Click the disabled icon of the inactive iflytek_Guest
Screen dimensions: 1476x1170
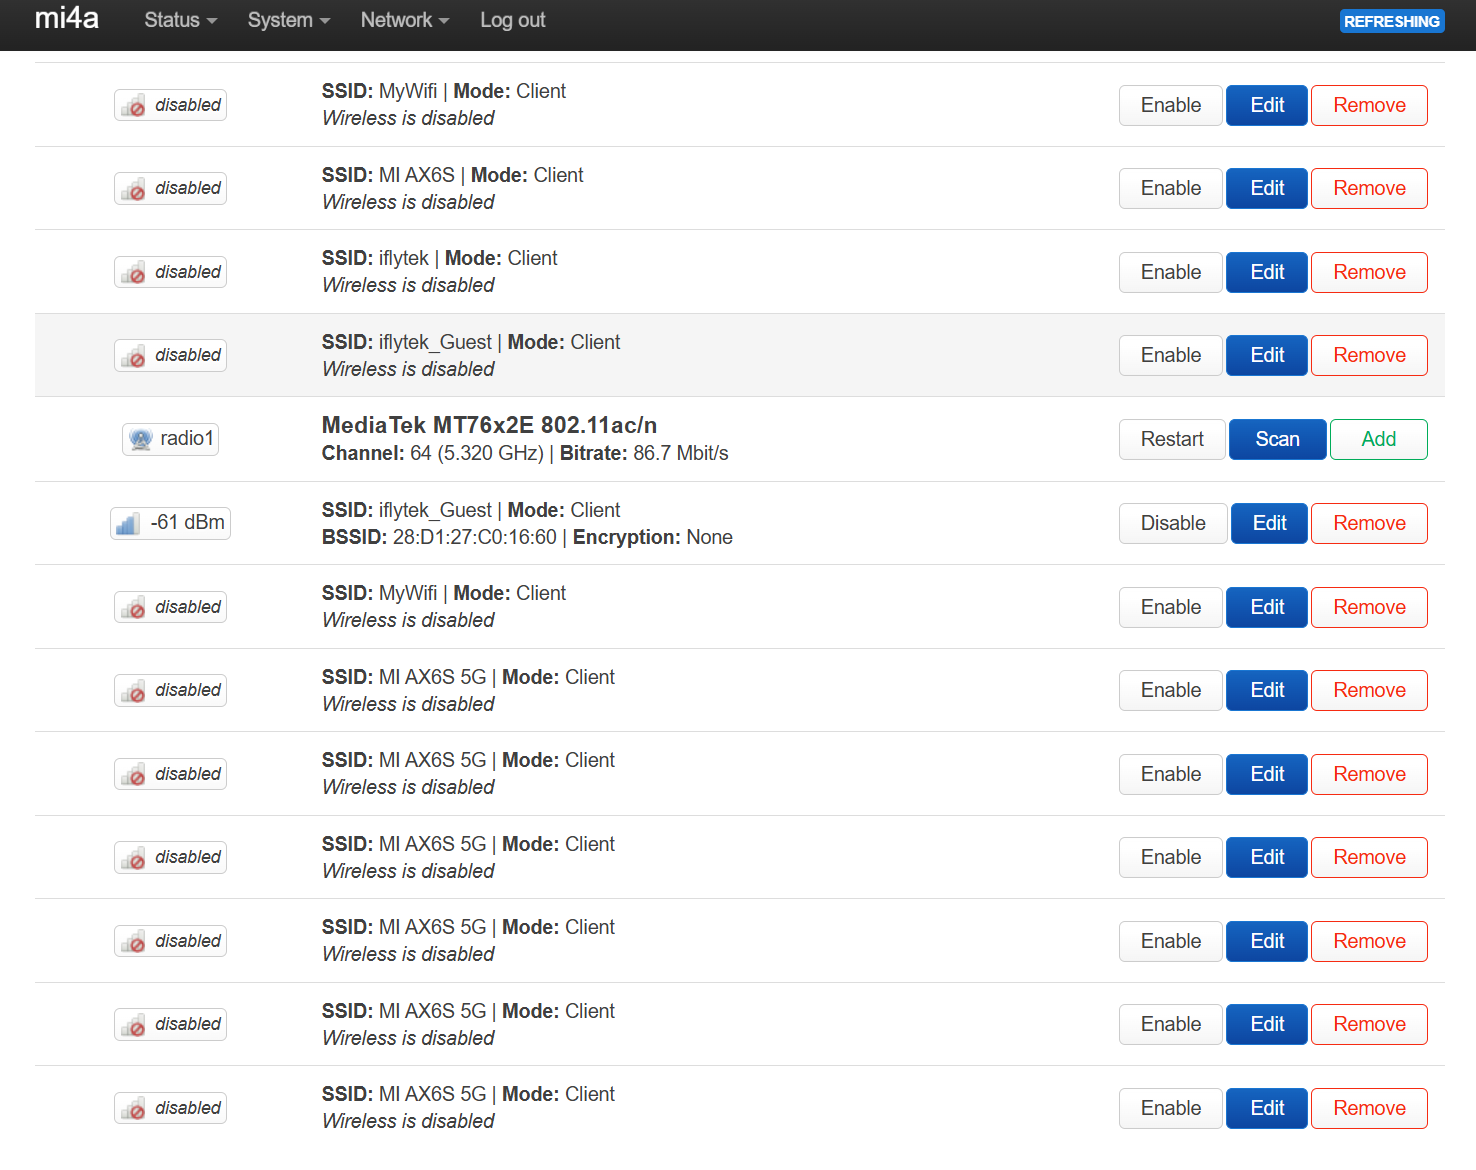click(134, 356)
